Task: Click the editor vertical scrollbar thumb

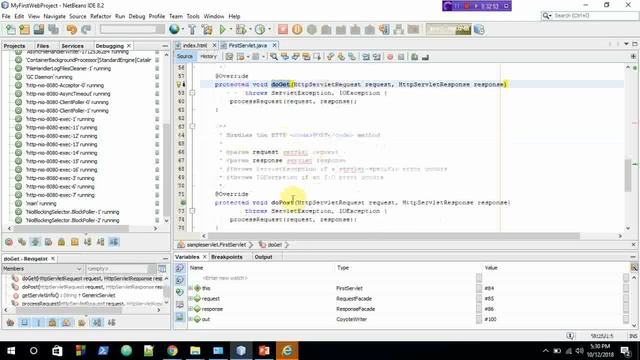Action: click(628, 175)
